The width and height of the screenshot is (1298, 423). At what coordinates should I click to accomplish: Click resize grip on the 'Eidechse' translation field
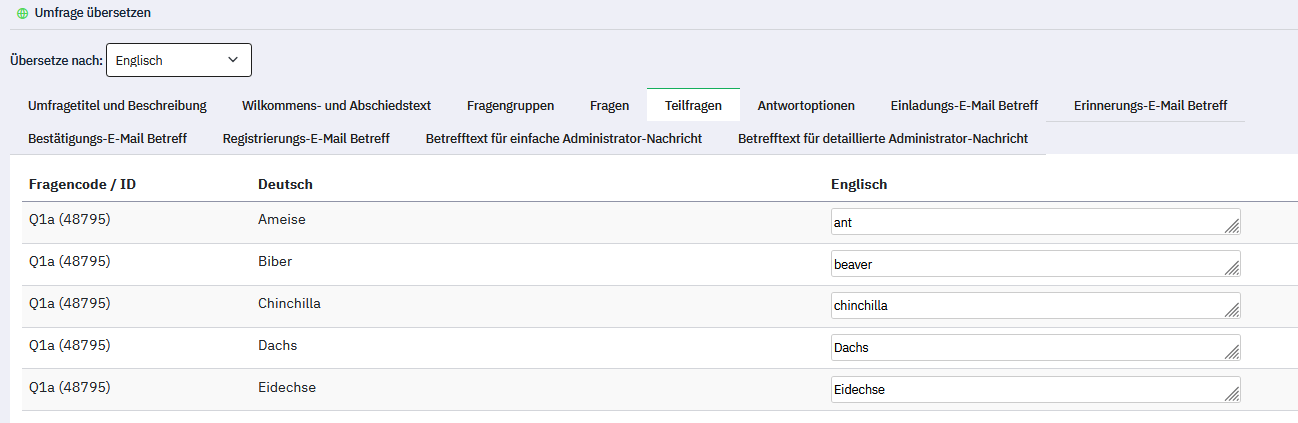1232,395
